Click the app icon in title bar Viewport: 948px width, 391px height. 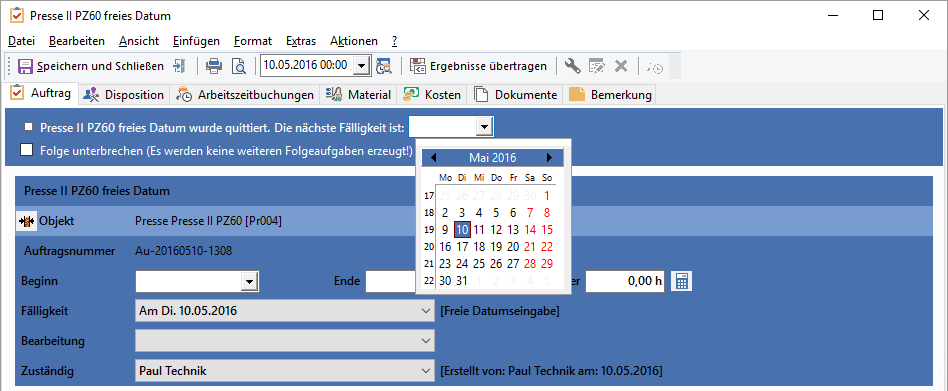[18, 15]
